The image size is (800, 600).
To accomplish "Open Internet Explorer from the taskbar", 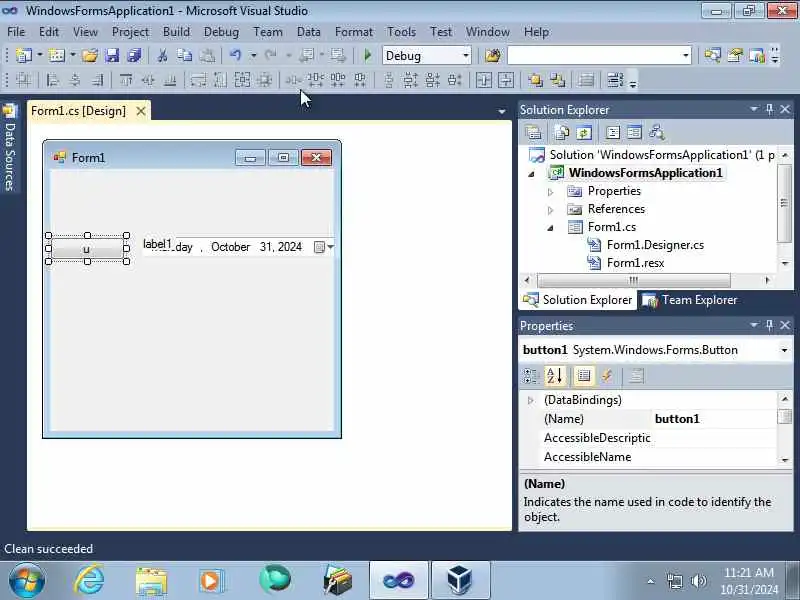I will point(89,580).
